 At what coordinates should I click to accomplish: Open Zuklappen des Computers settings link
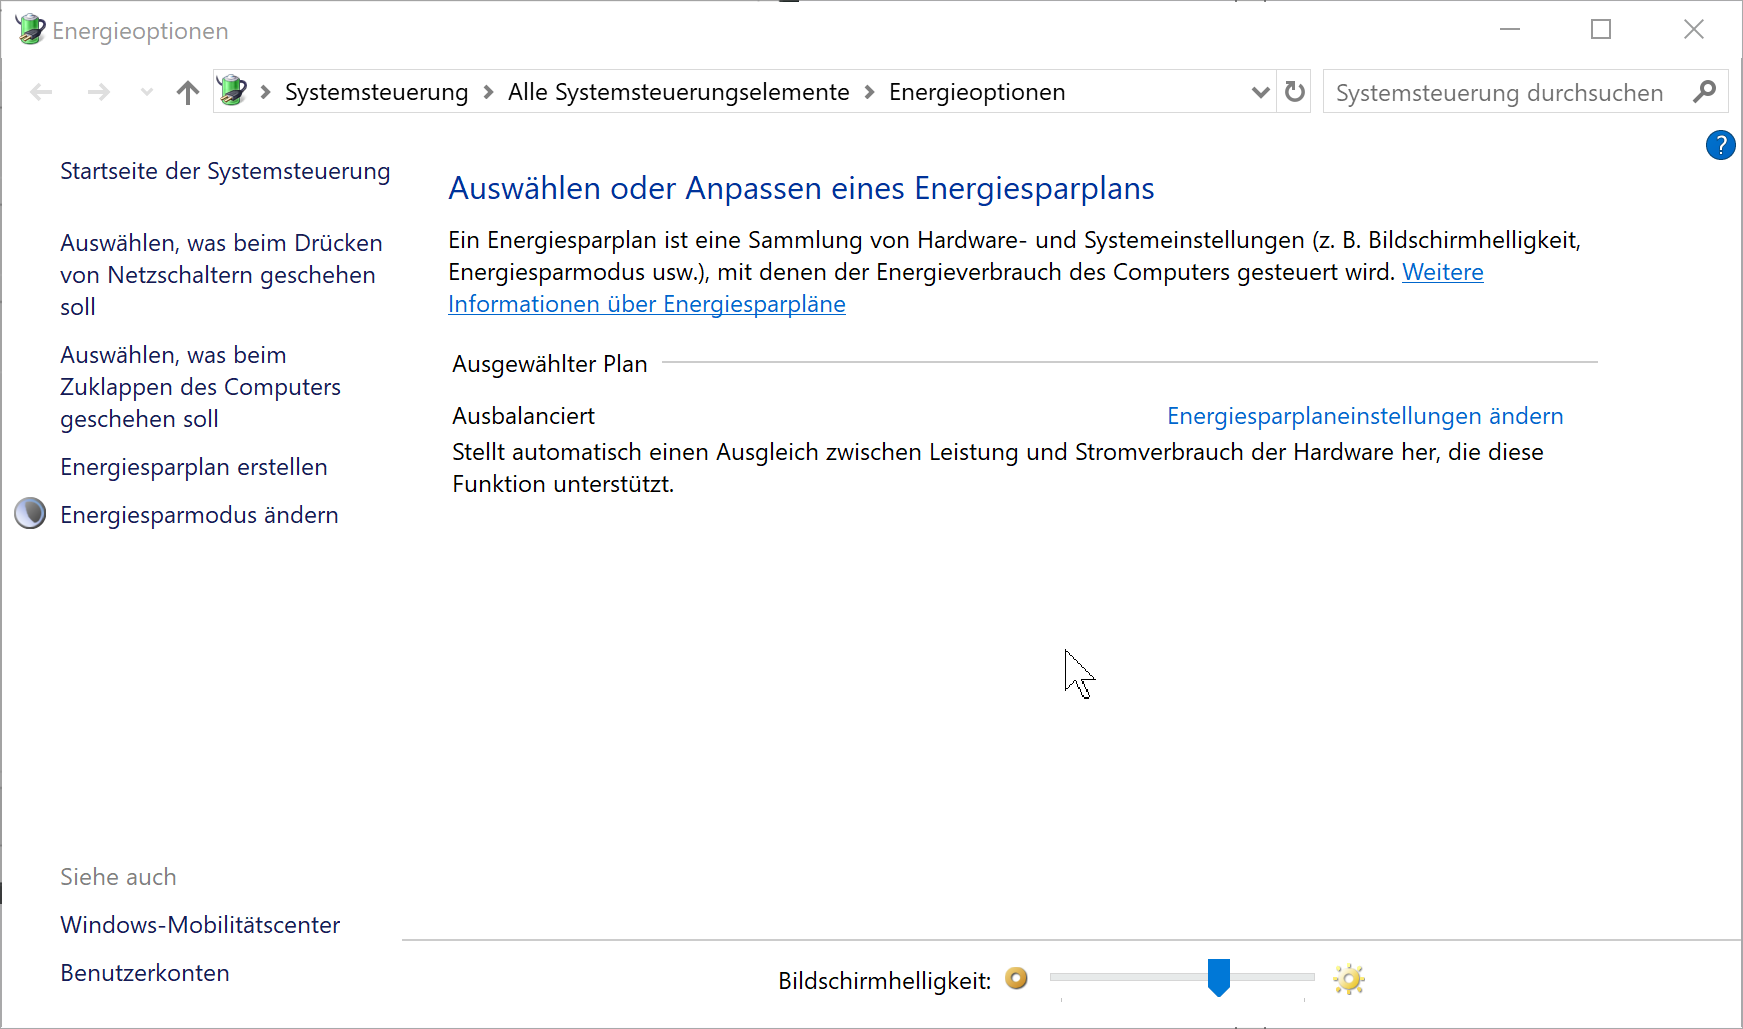200,387
